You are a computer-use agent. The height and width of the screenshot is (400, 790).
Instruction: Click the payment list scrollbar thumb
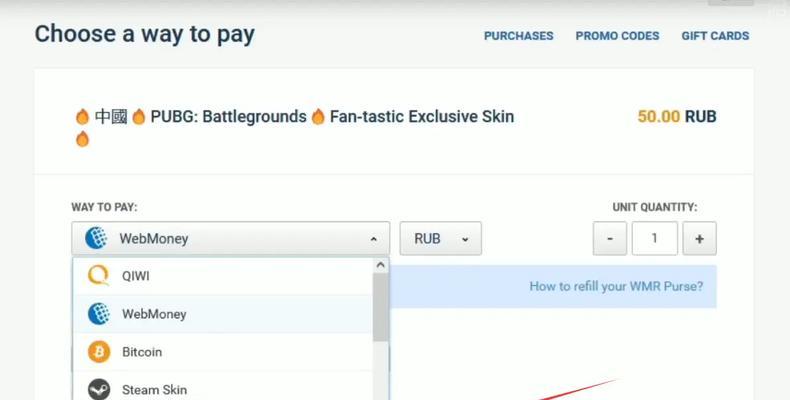[x=380, y=307]
